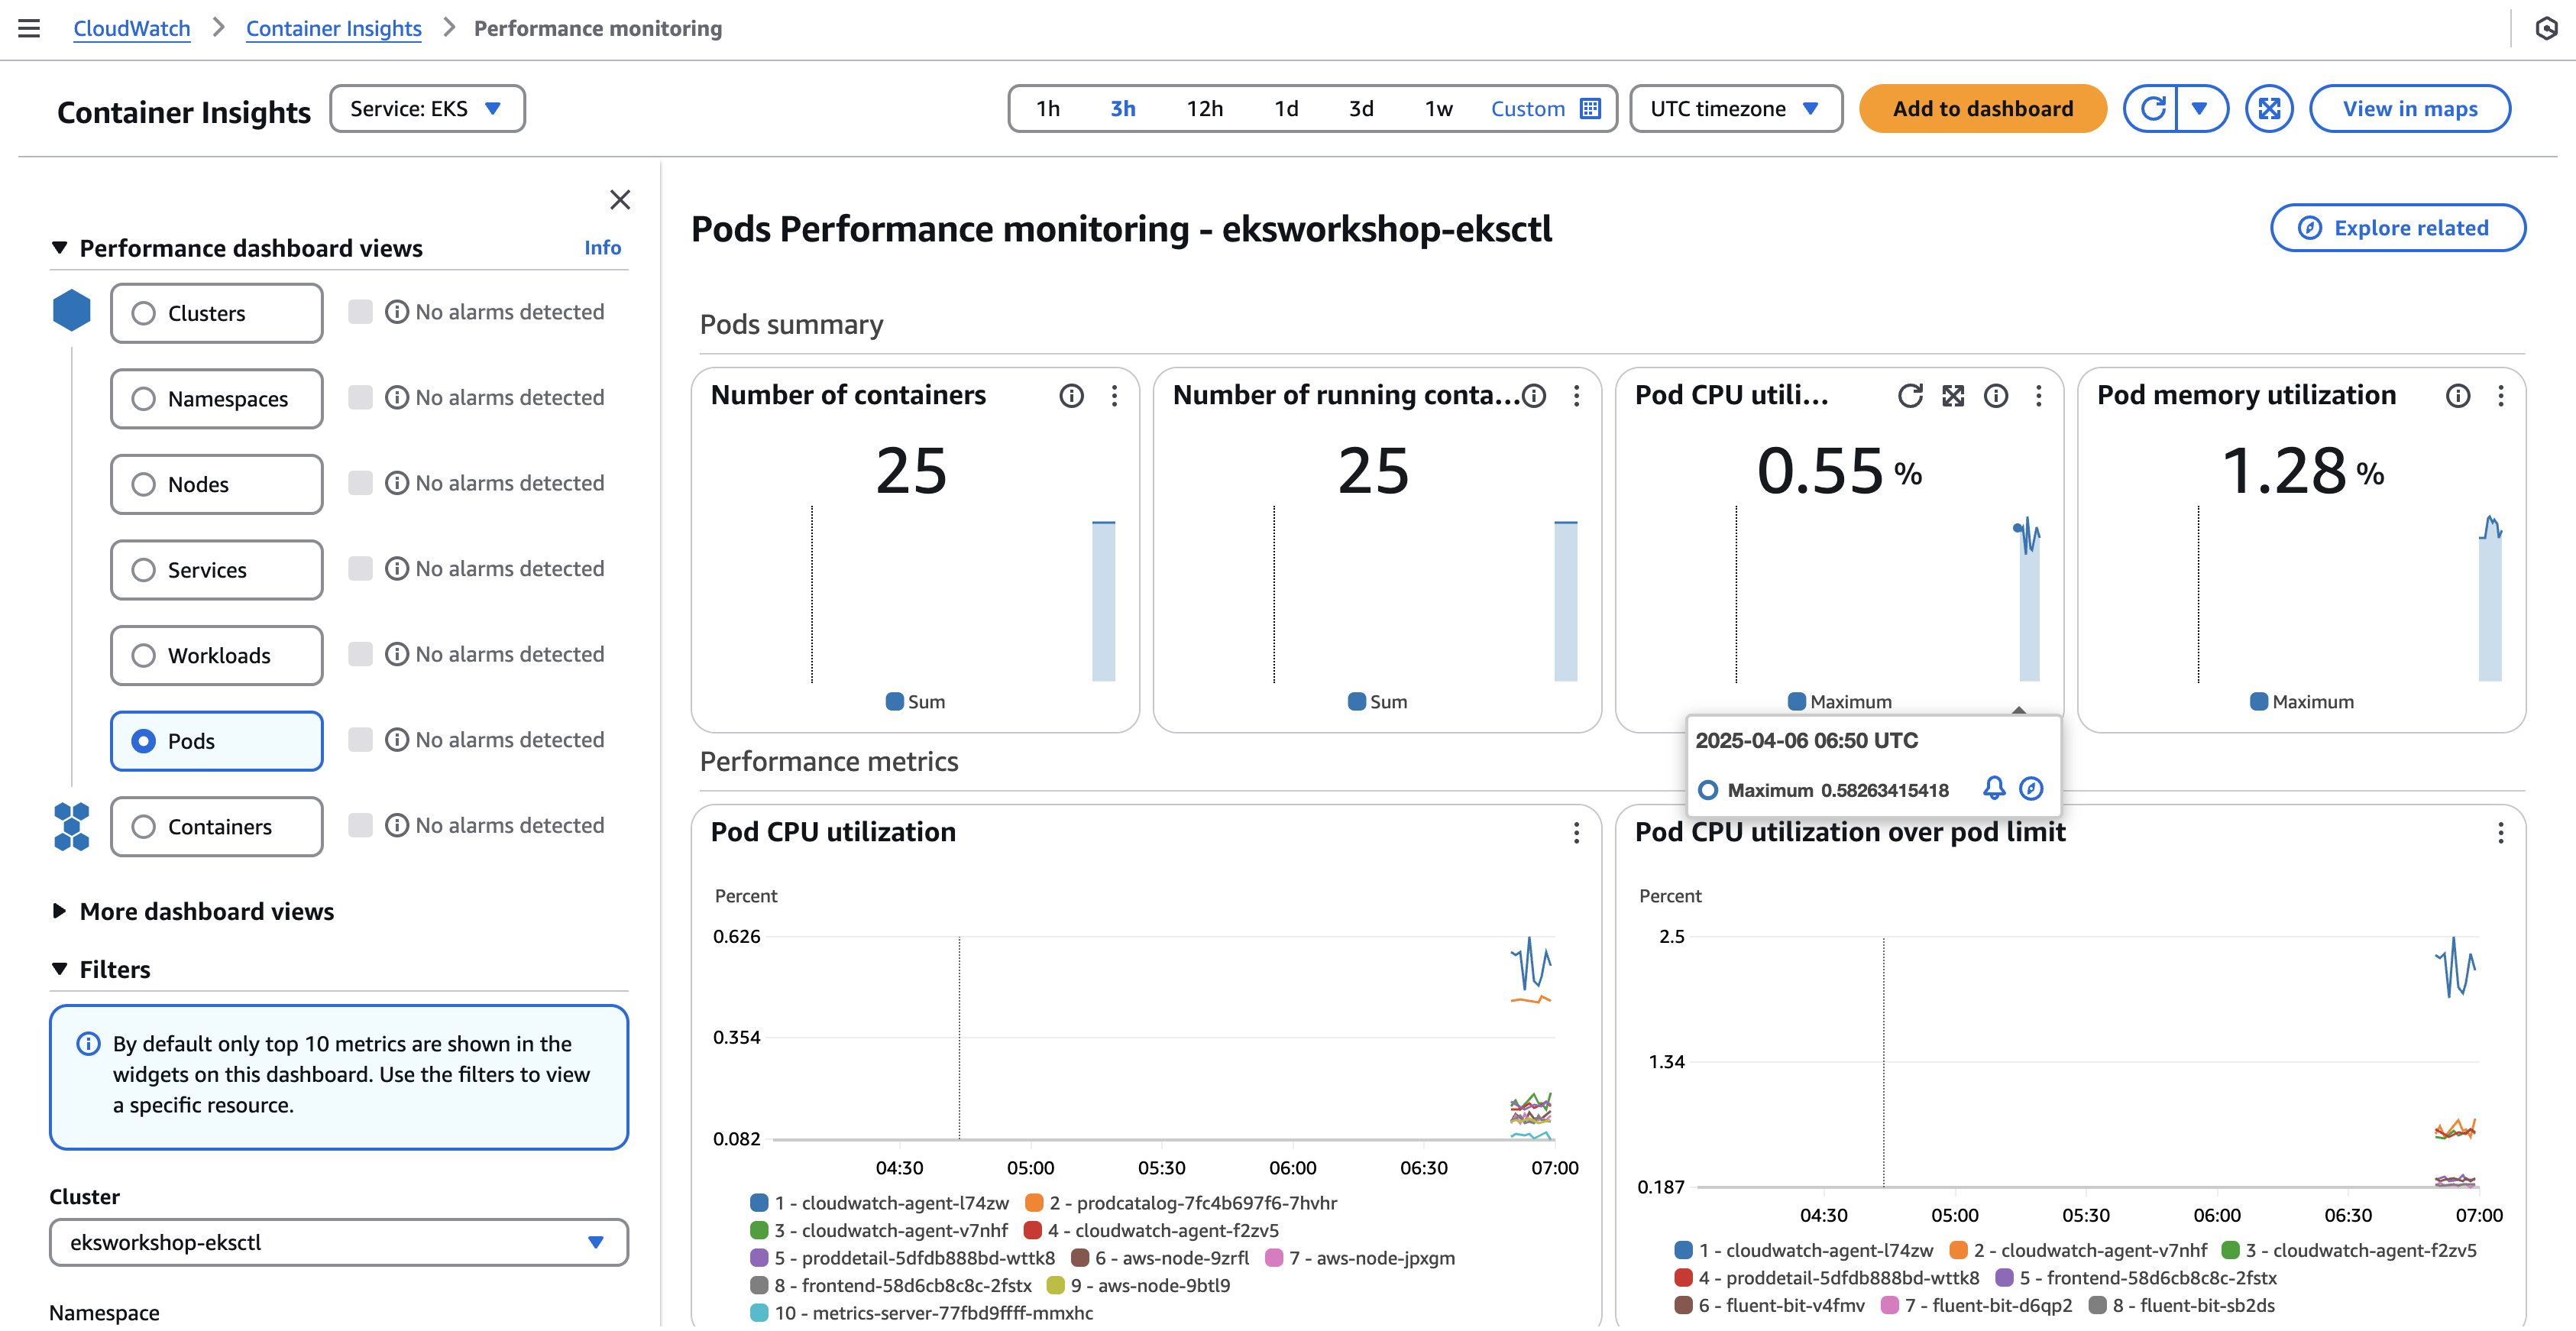
Task: Click the Add to dashboard button
Action: [x=1982, y=108]
